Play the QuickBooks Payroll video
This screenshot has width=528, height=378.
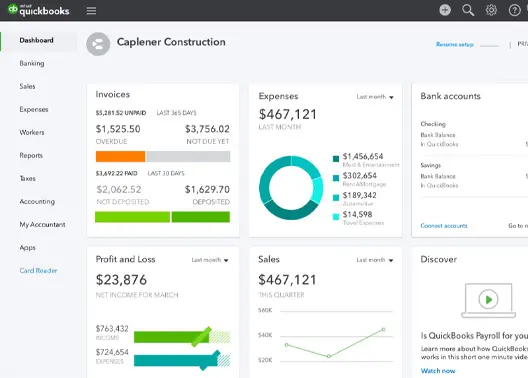coord(488,299)
